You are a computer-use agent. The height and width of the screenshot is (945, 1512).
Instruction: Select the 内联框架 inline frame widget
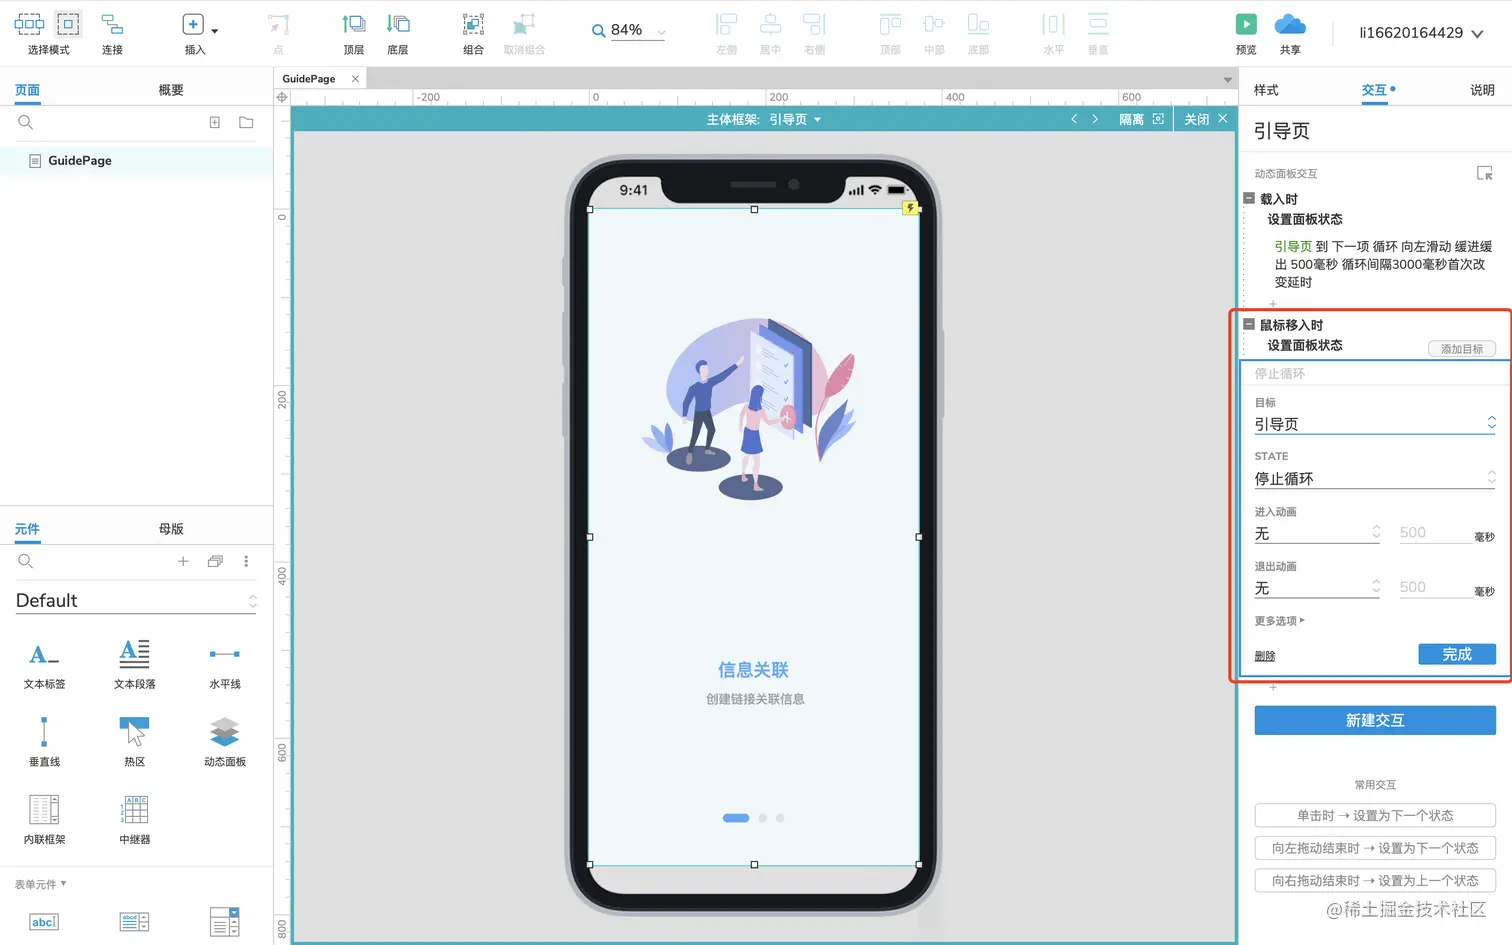(x=44, y=819)
